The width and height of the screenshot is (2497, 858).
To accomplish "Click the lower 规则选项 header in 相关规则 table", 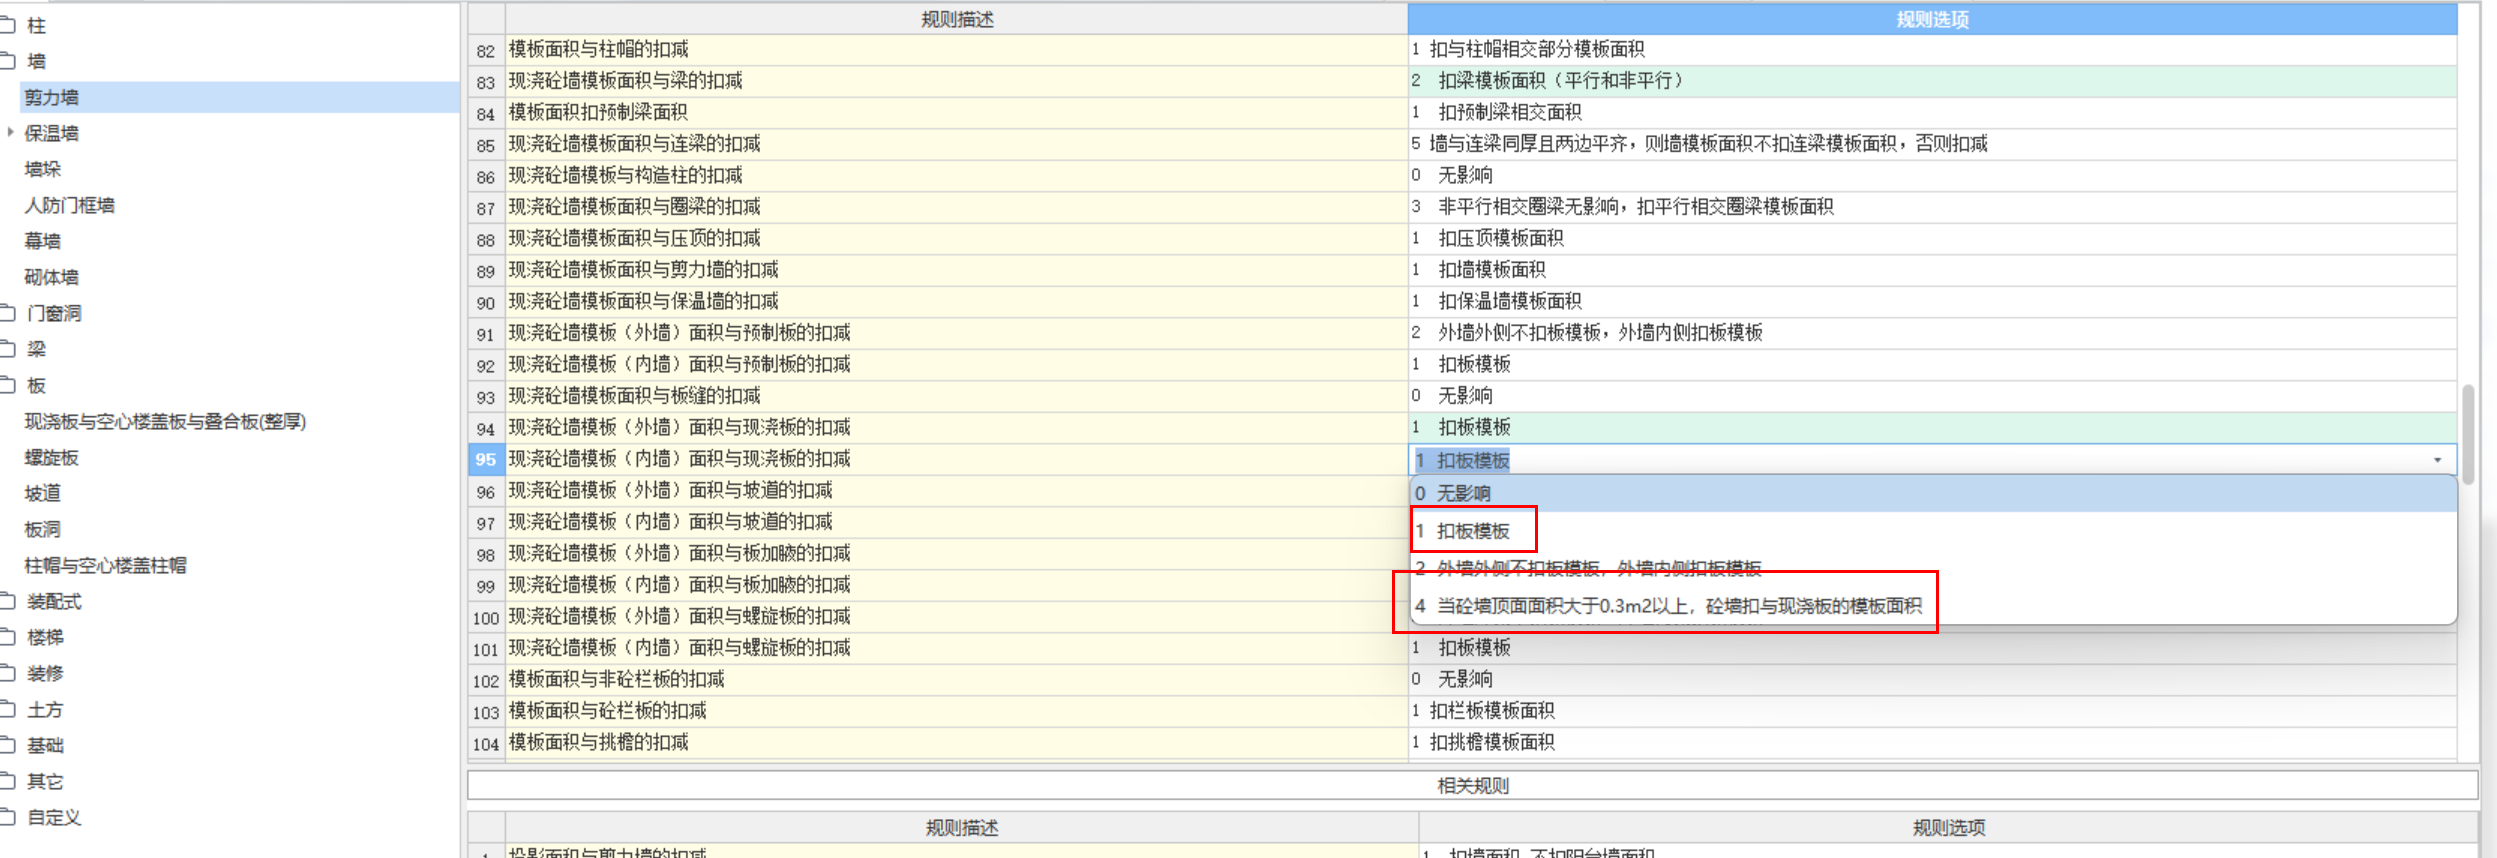I will click(x=1948, y=827).
